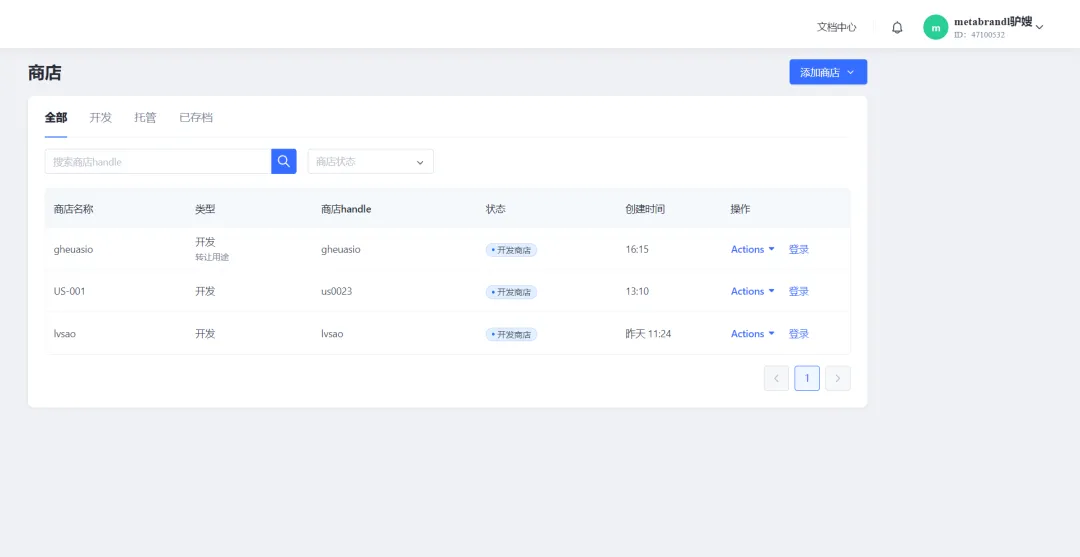Click the 添加商店 button
This screenshot has height=557, width=1080.
(x=827, y=72)
